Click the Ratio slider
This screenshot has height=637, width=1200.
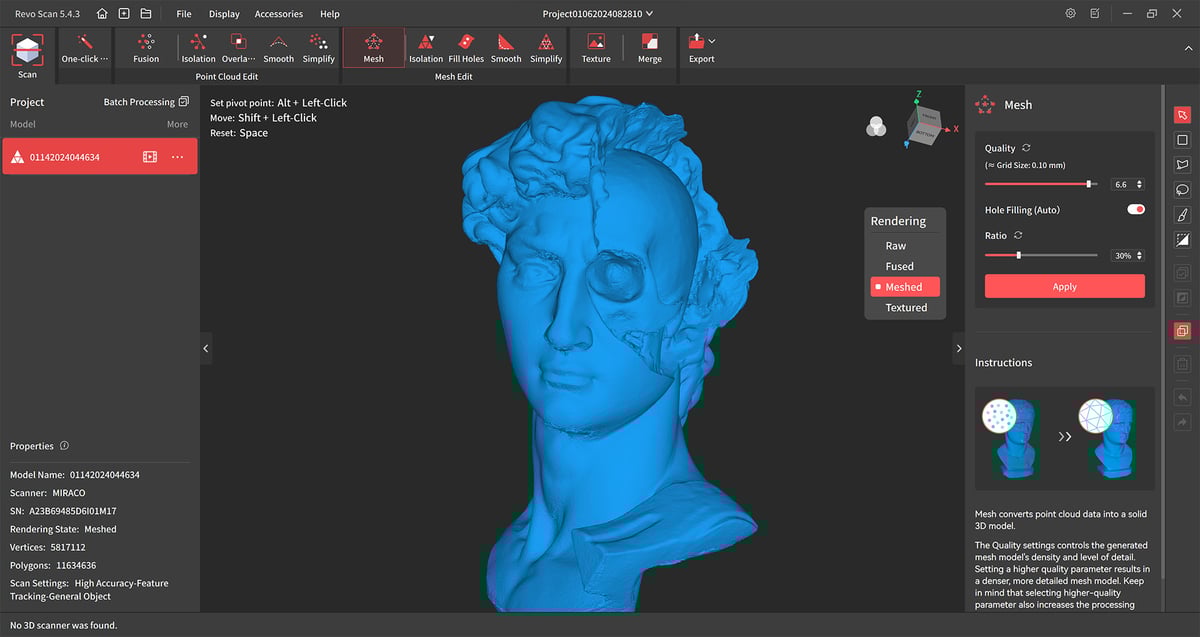[1041, 256]
